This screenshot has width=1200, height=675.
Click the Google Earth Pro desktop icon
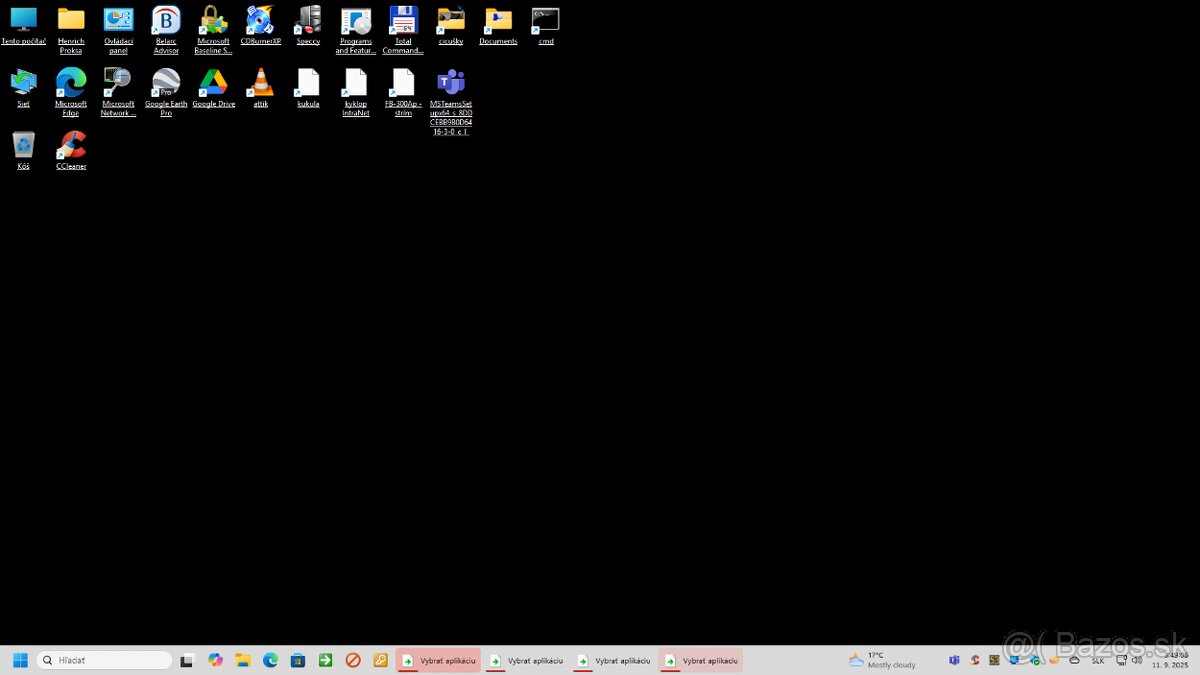pyautogui.click(x=166, y=82)
